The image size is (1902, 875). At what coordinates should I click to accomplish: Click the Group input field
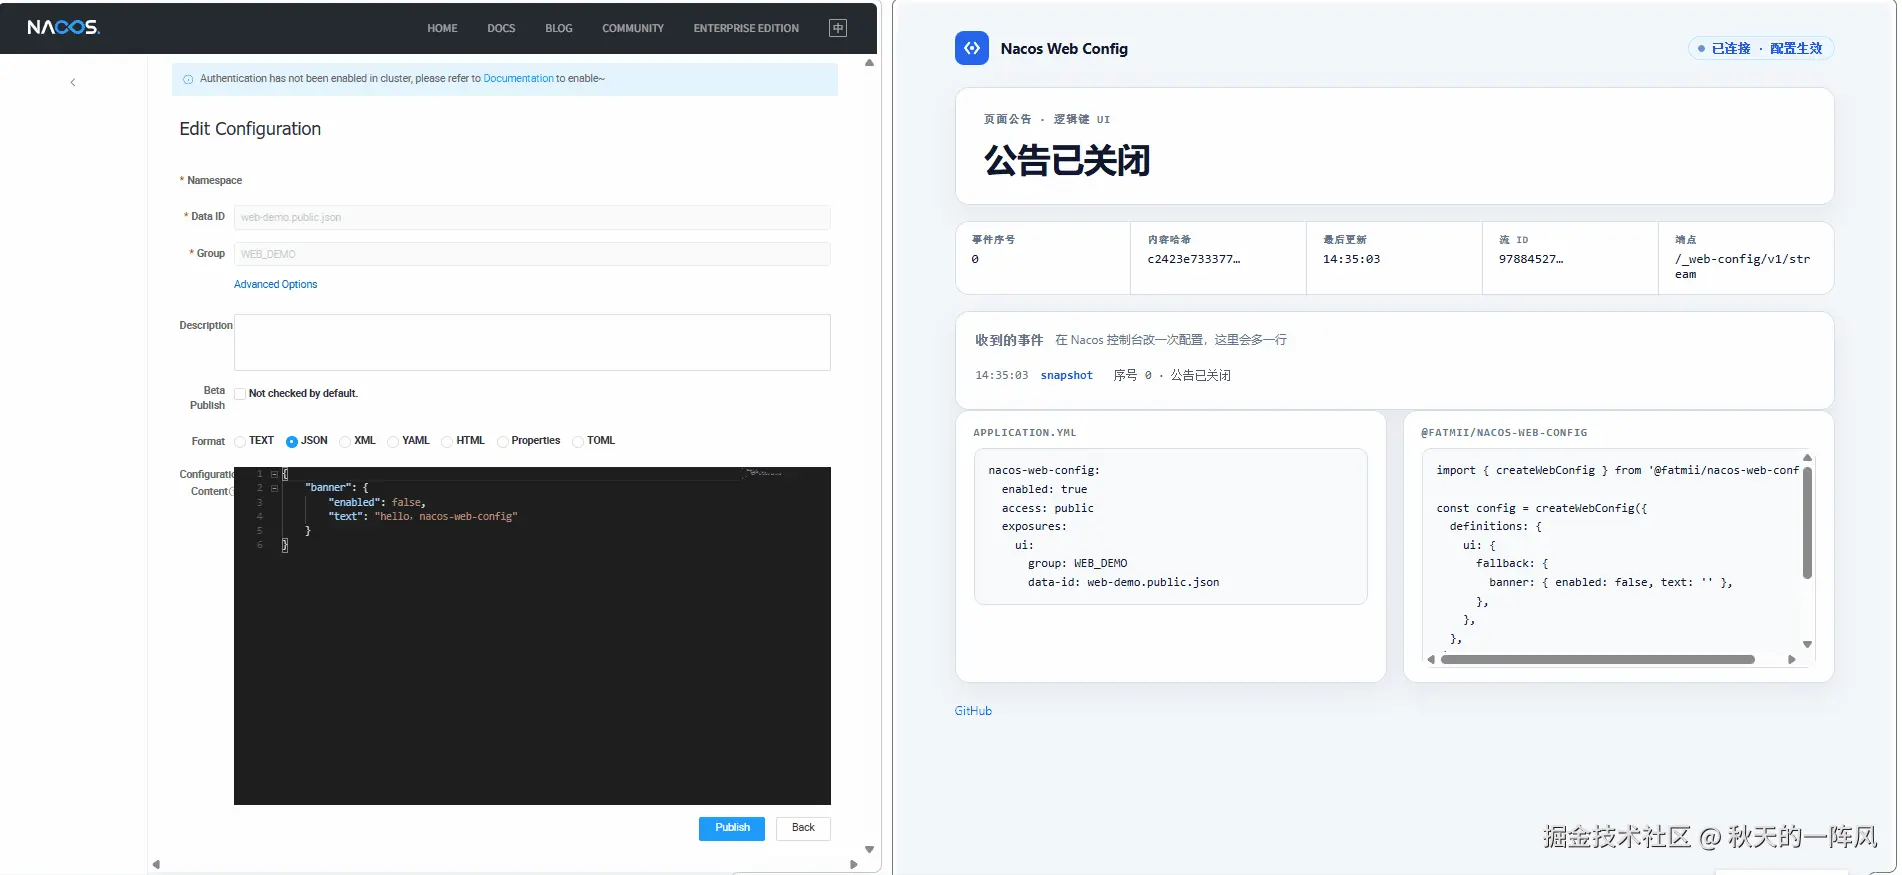point(532,254)
